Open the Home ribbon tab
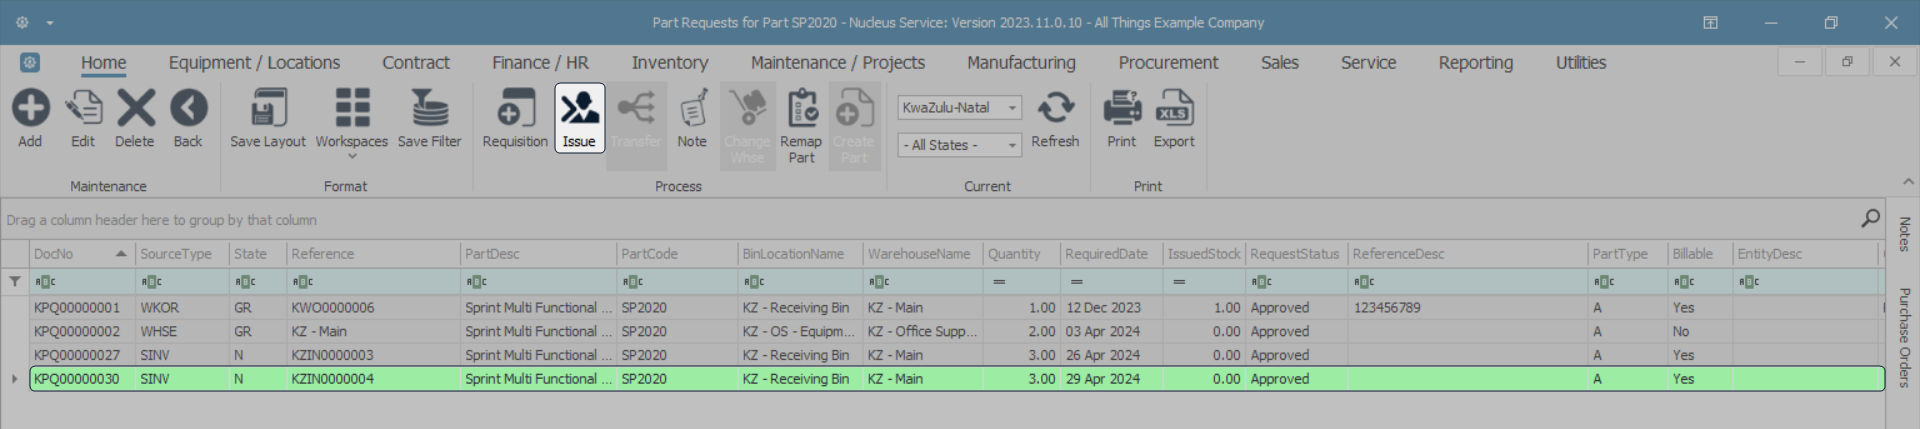Image resolution: width=1920 pixels, height=429 pixels. click(104, 62)
